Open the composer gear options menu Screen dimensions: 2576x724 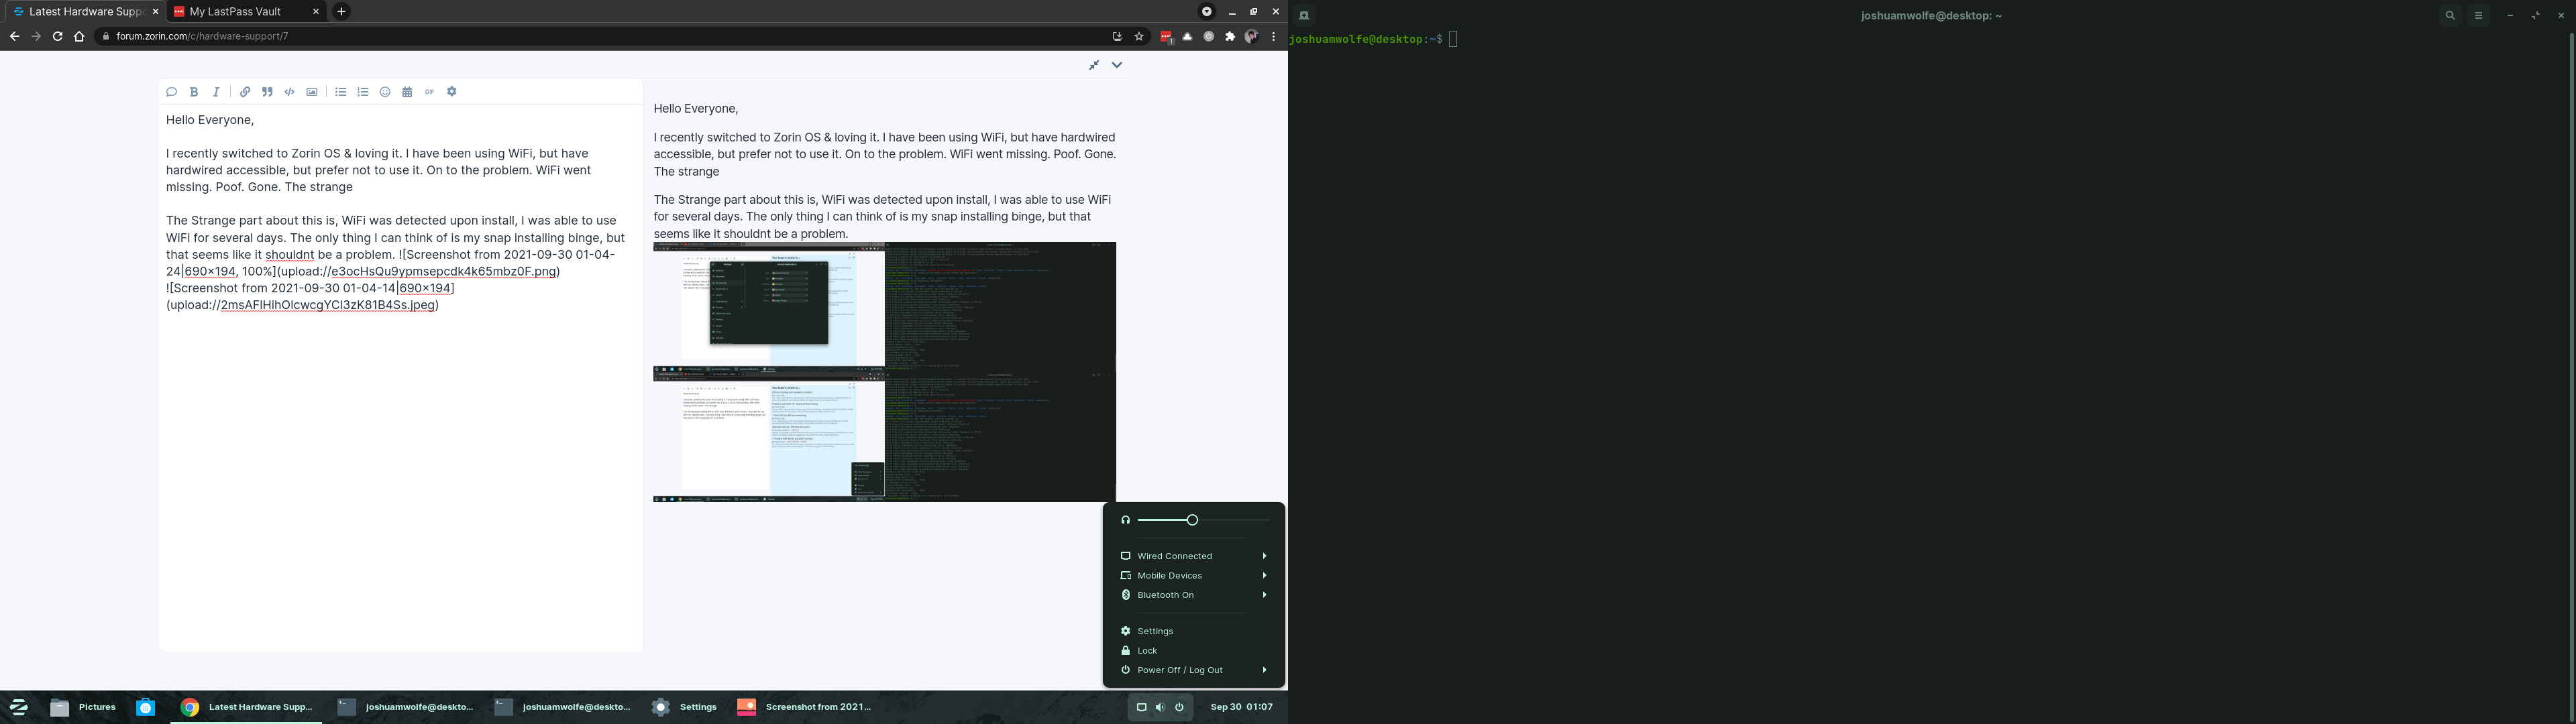point(452,92)
